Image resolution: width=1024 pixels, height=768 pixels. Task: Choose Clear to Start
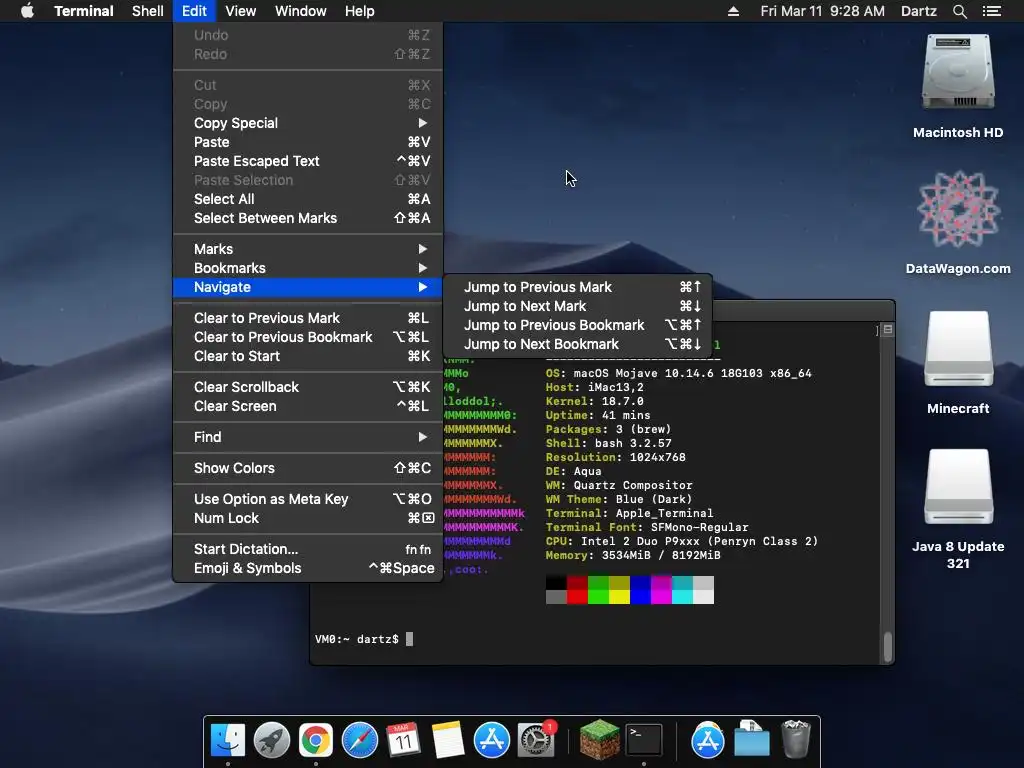[308, 355]
